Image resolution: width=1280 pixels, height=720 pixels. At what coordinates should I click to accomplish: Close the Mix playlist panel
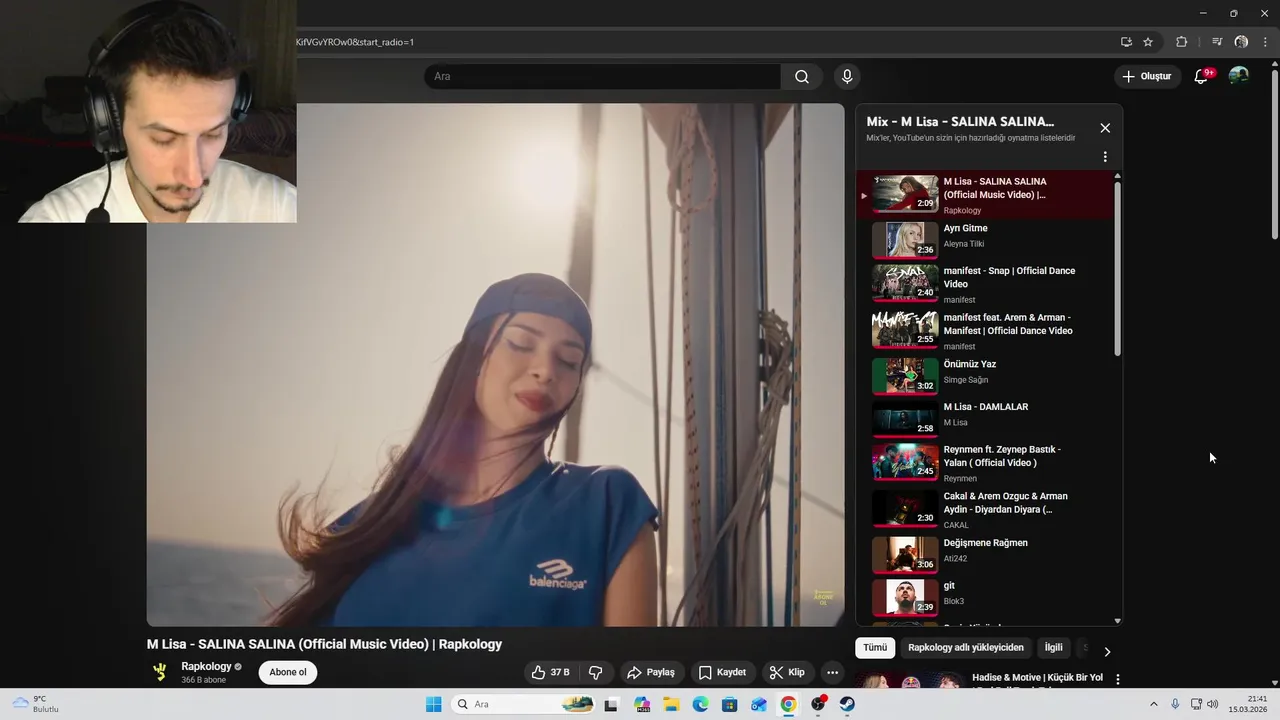[x=1105, y=128]
